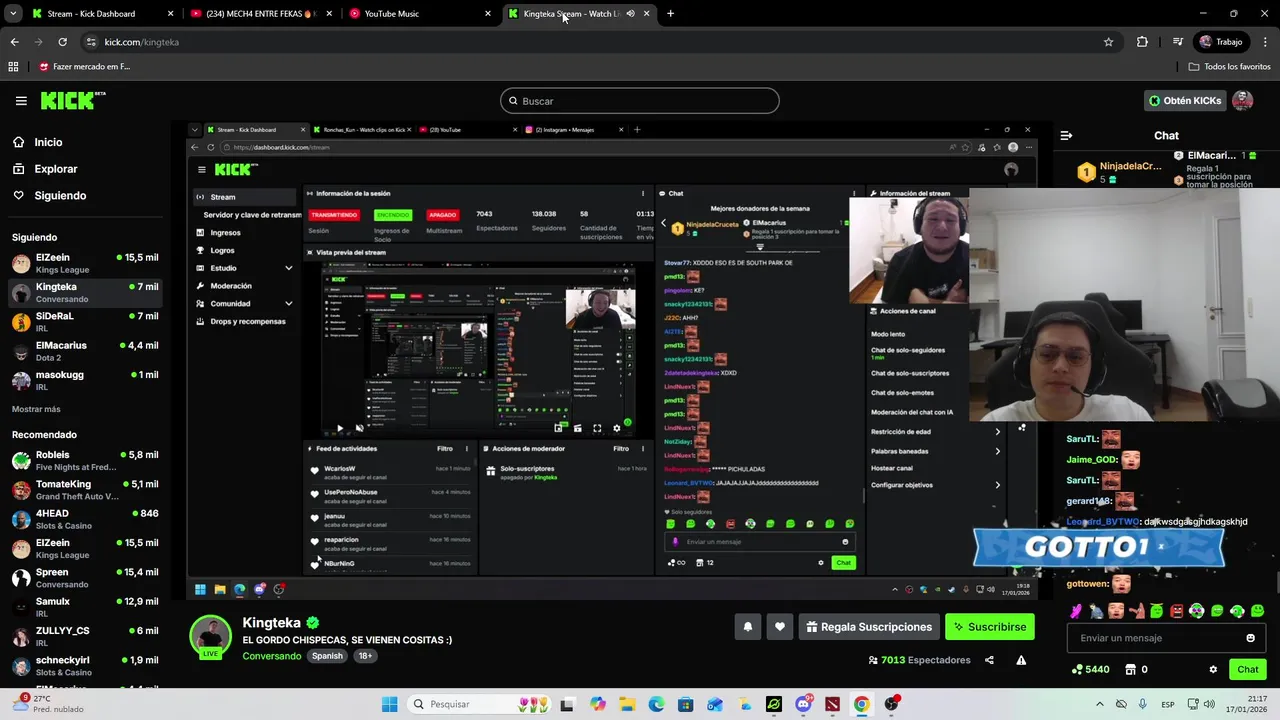
Task: Mute audio on the Kingteka Stream tab
Action: (630, 14)
